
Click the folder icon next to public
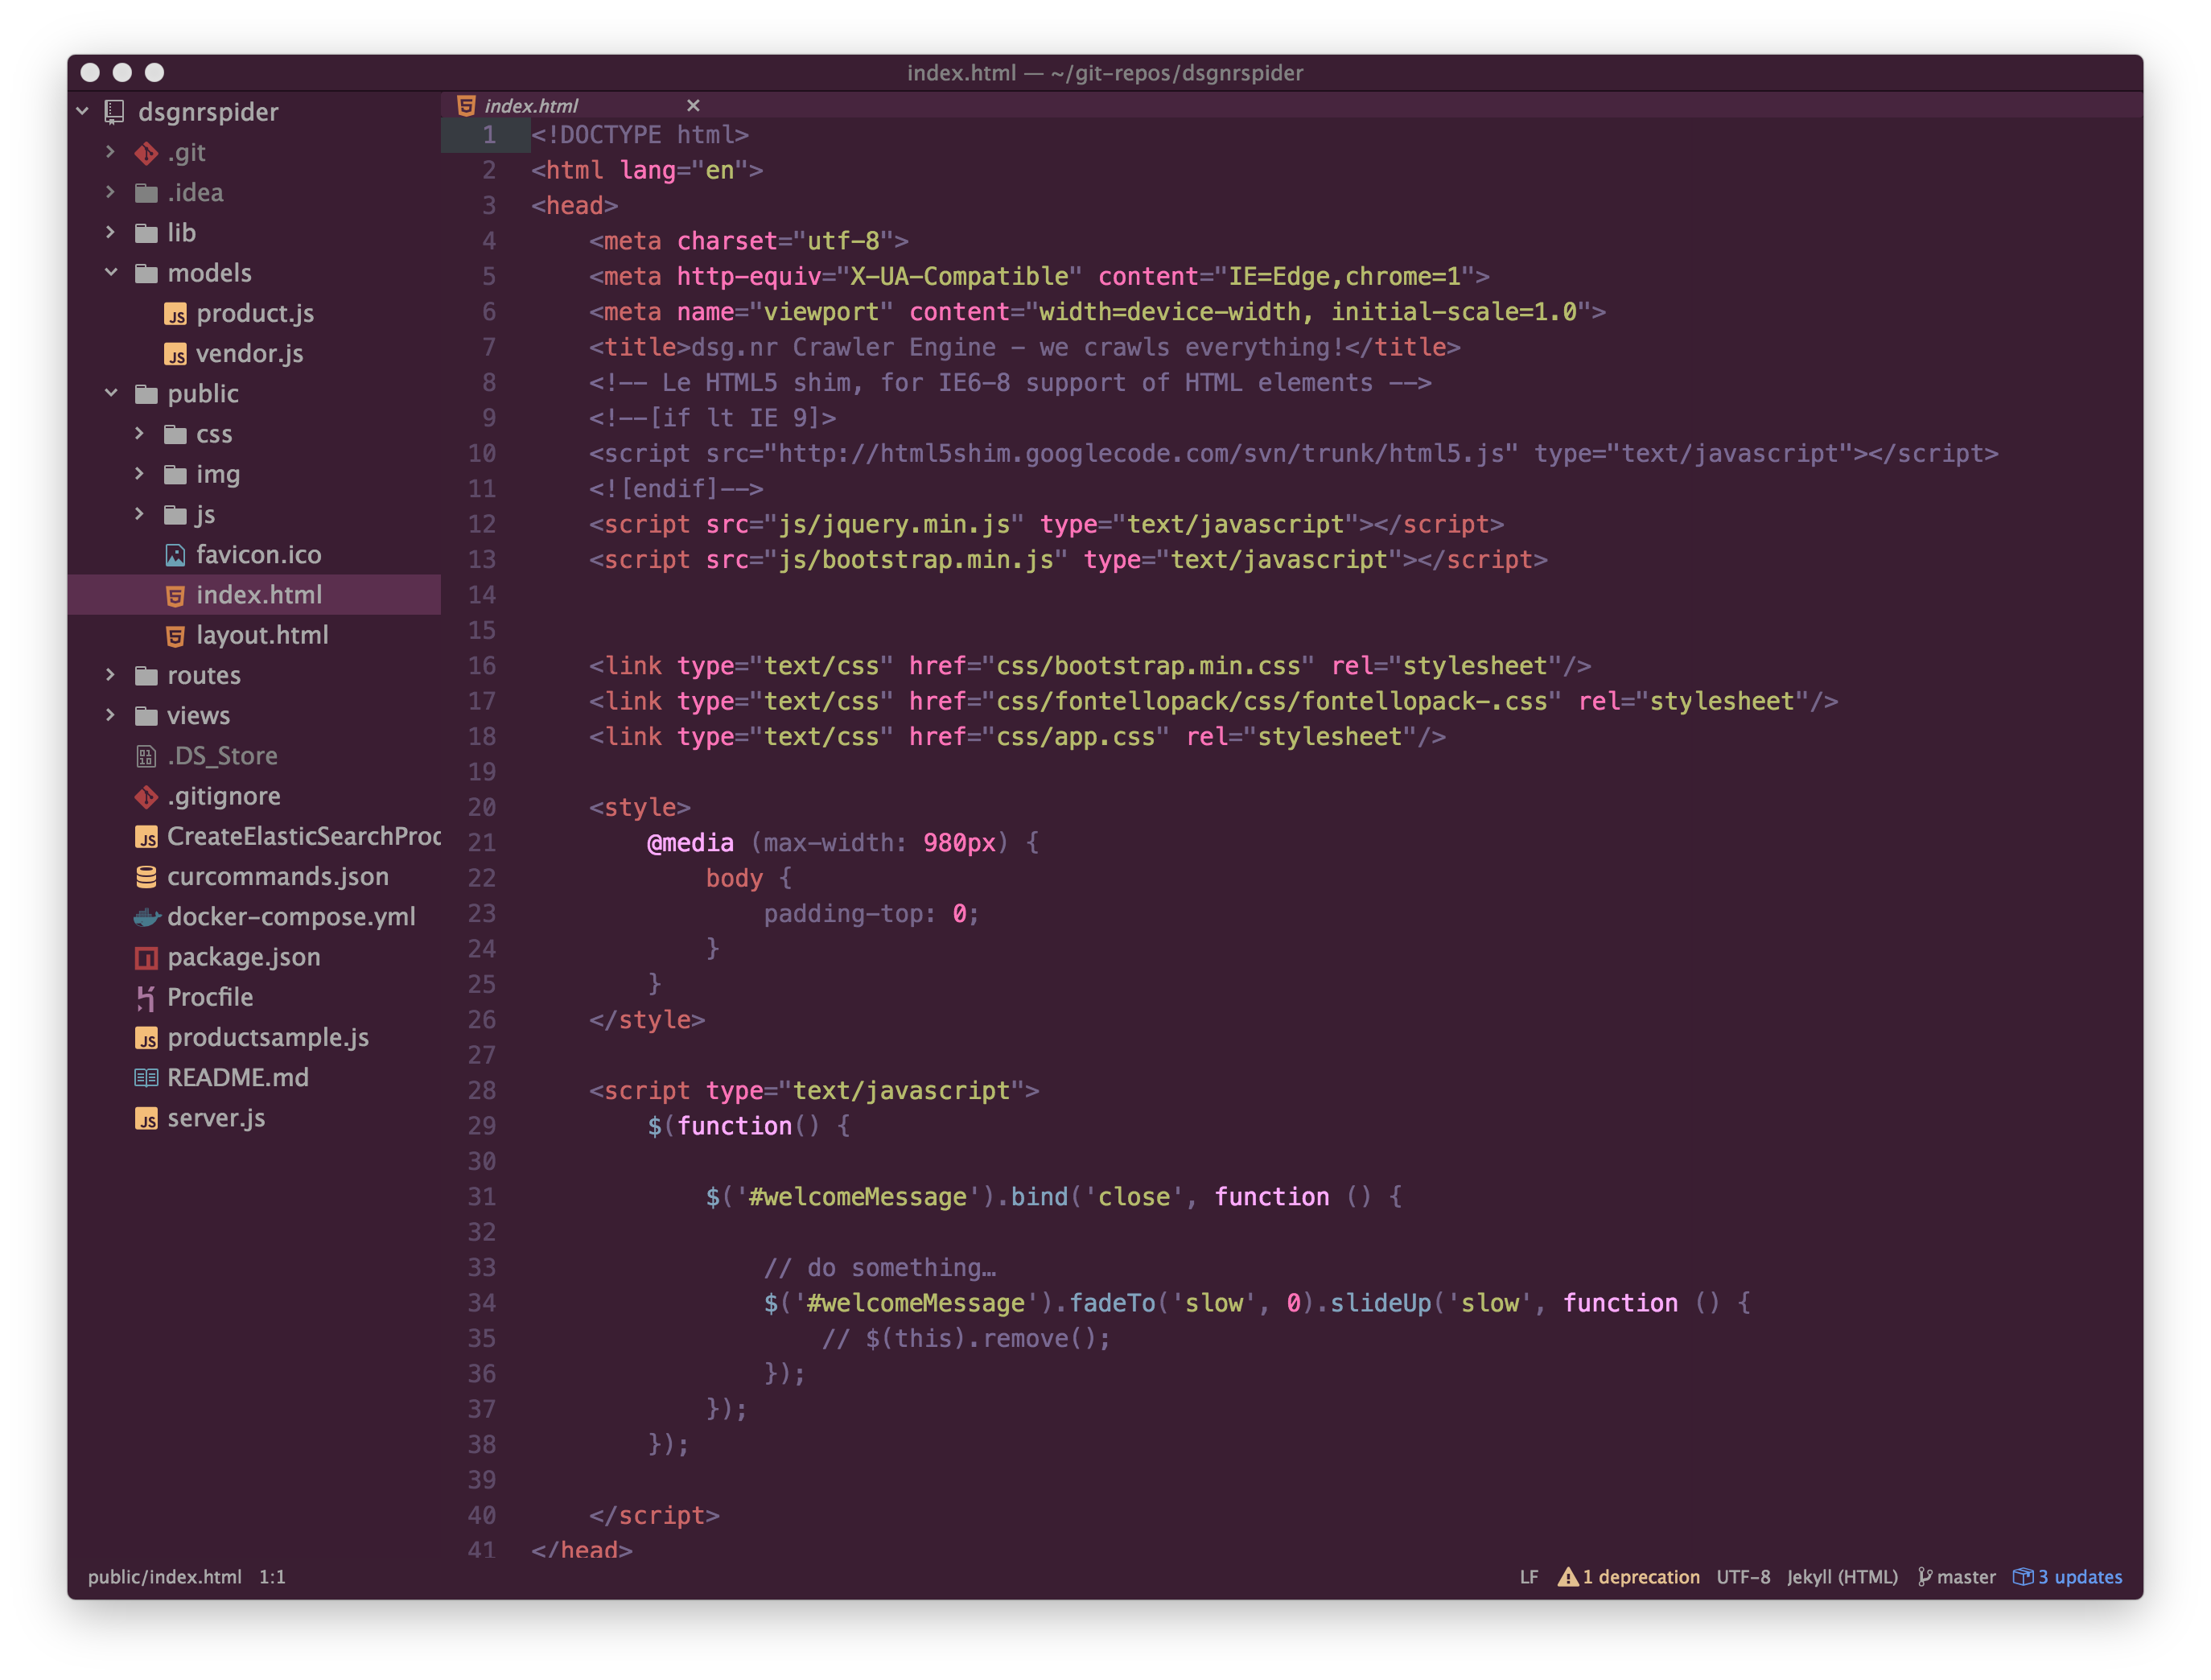[x=146, y=394]
